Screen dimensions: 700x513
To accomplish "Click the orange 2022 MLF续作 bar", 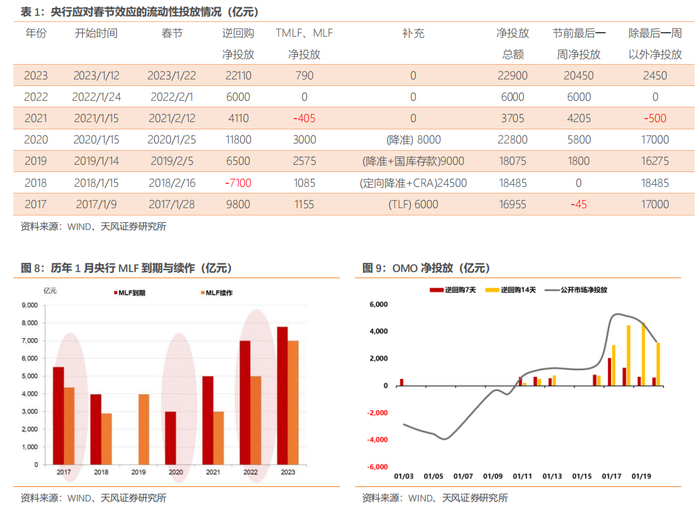I will point(255,420).
